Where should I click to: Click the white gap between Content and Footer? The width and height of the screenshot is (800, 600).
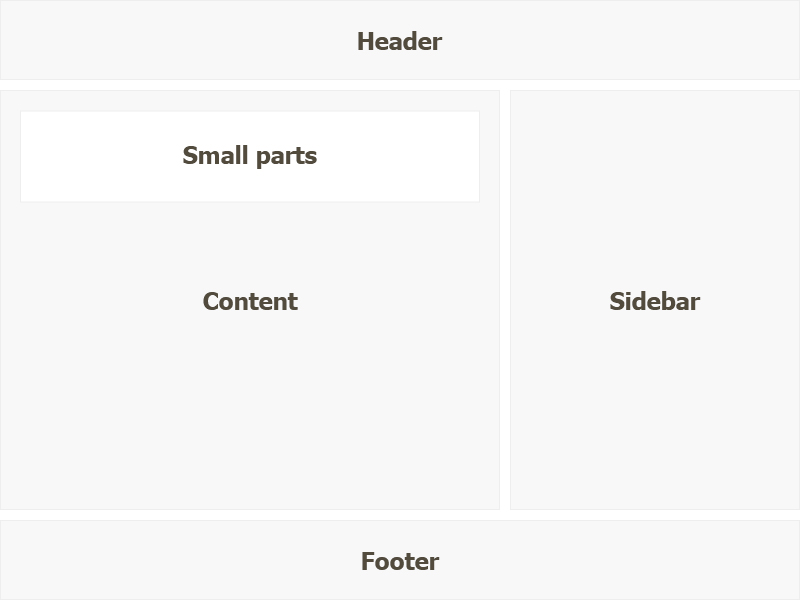tap(400, 515)
